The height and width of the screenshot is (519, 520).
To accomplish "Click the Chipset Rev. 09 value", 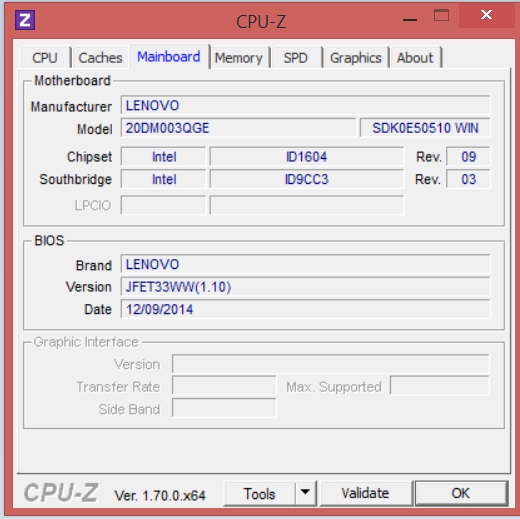I will pyautogui.click(x=468, y=157).
